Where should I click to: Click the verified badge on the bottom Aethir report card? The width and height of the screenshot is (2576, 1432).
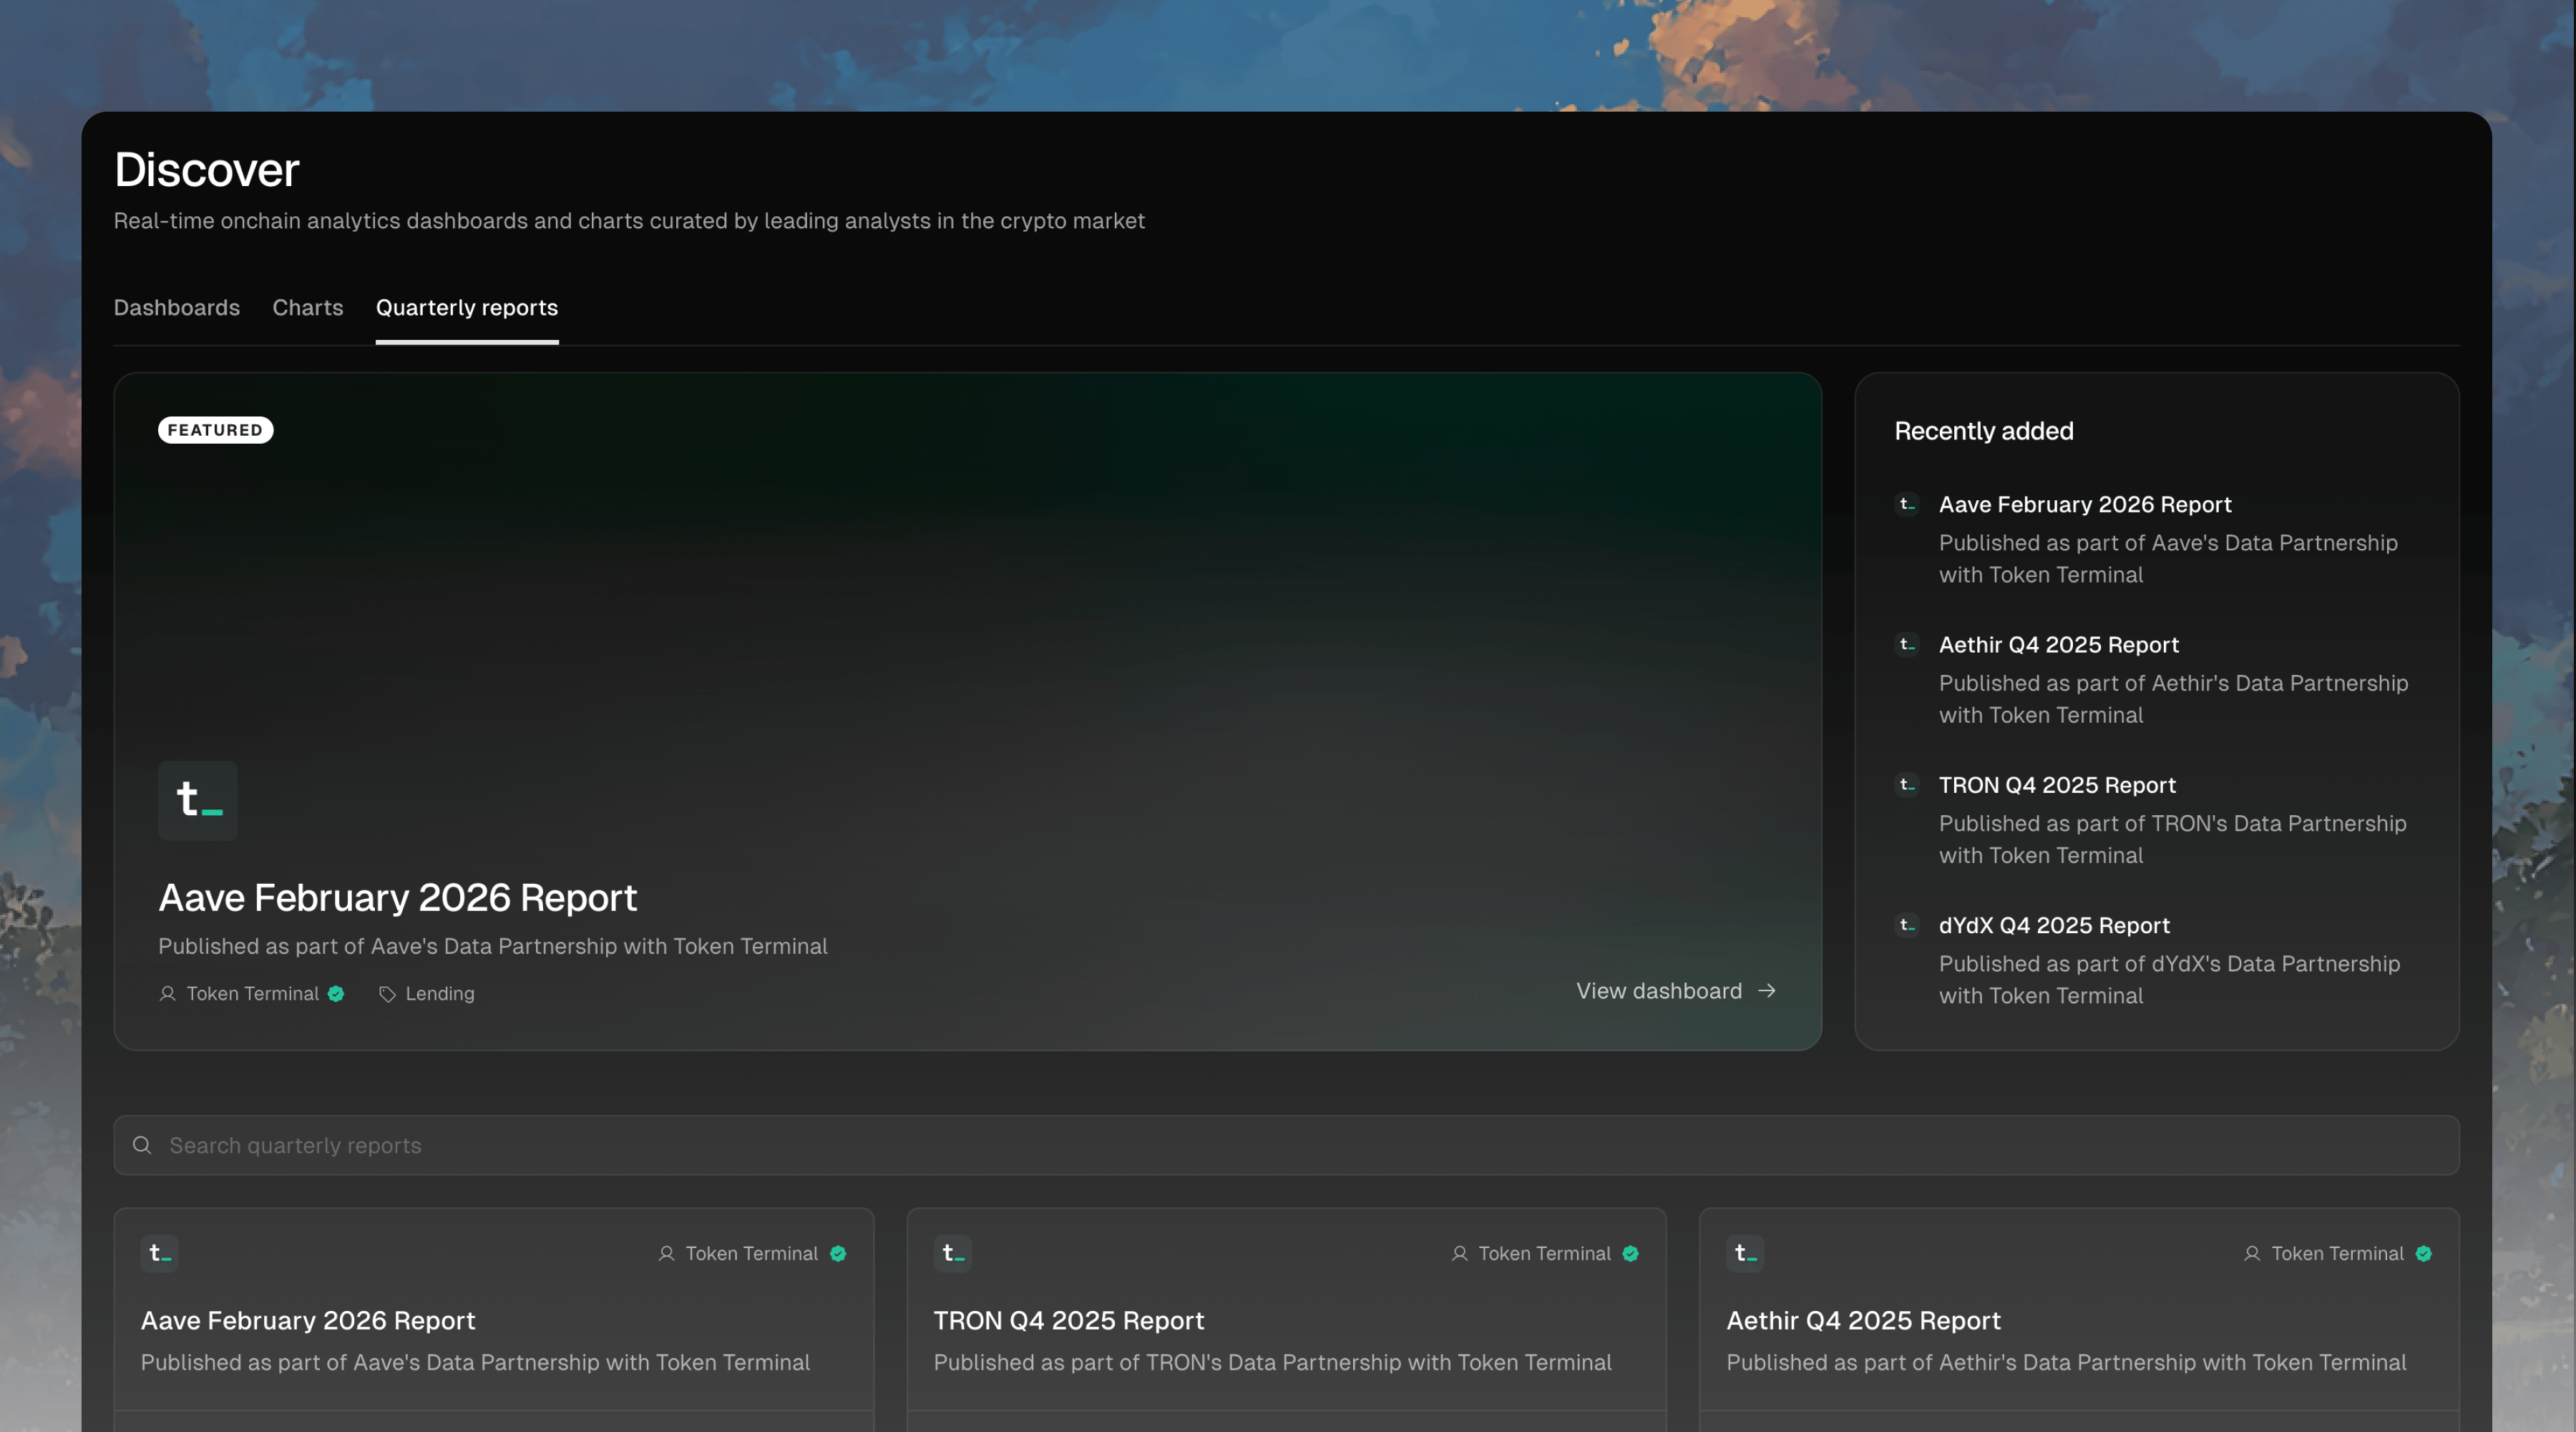(x=2423, y=1254)
